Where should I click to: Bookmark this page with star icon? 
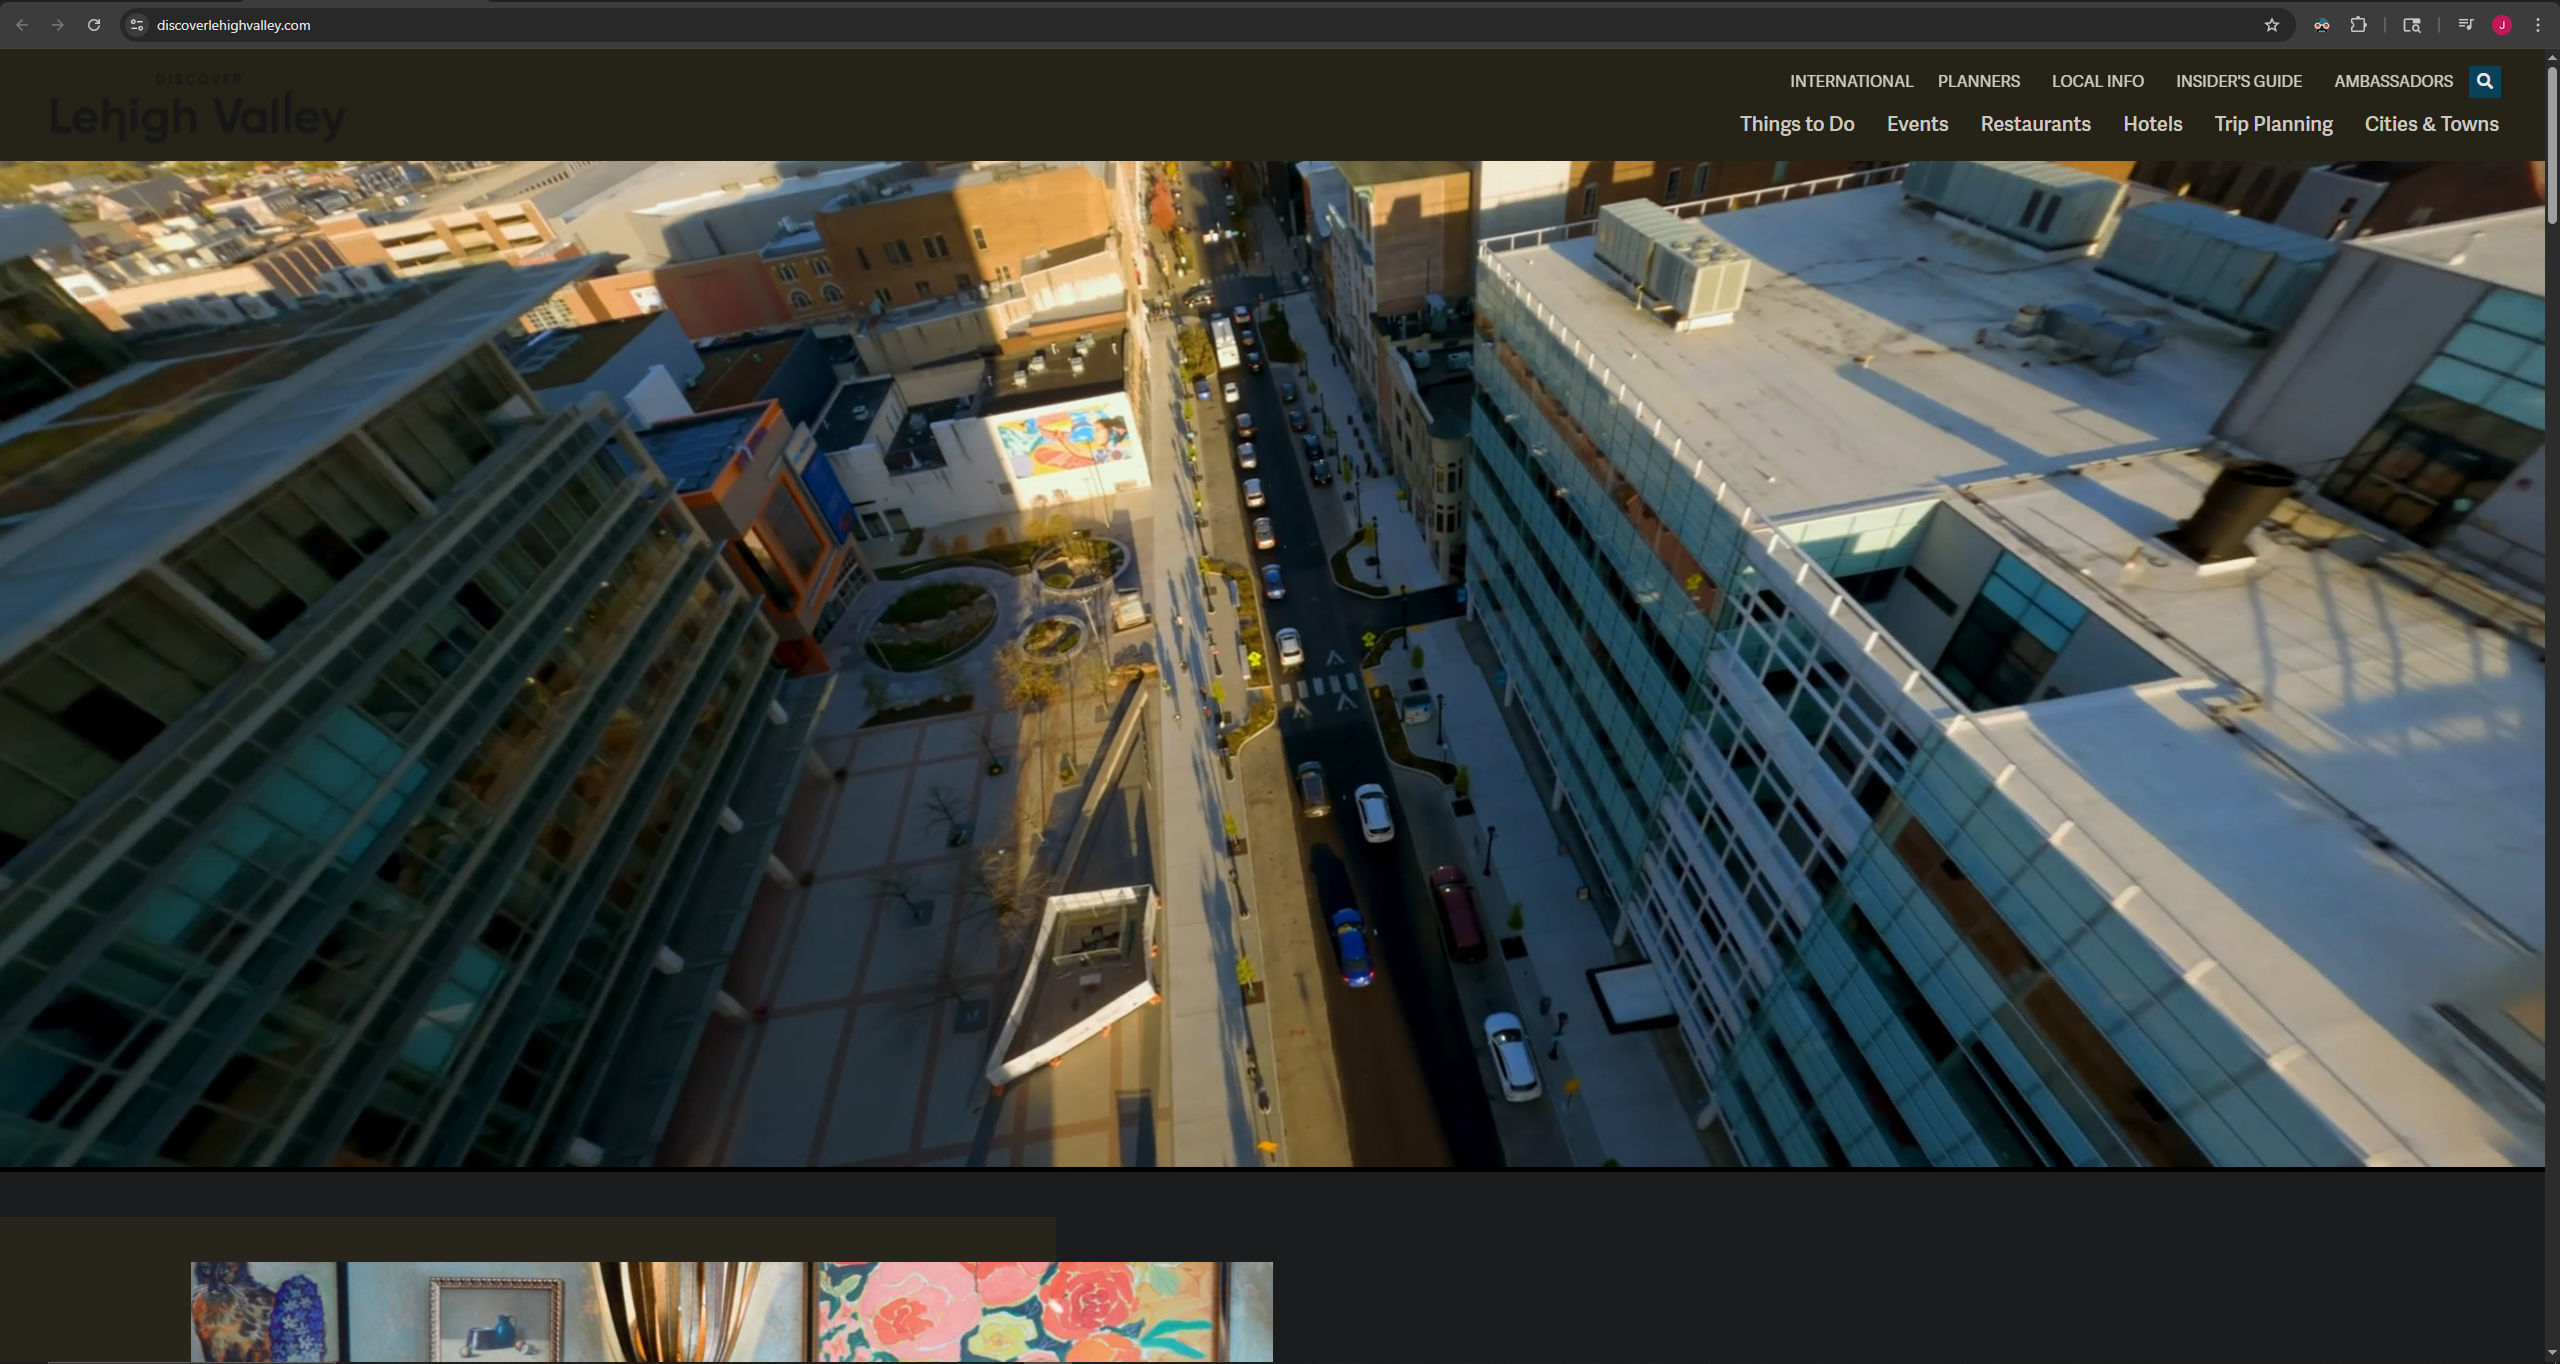coord(2271,25)
